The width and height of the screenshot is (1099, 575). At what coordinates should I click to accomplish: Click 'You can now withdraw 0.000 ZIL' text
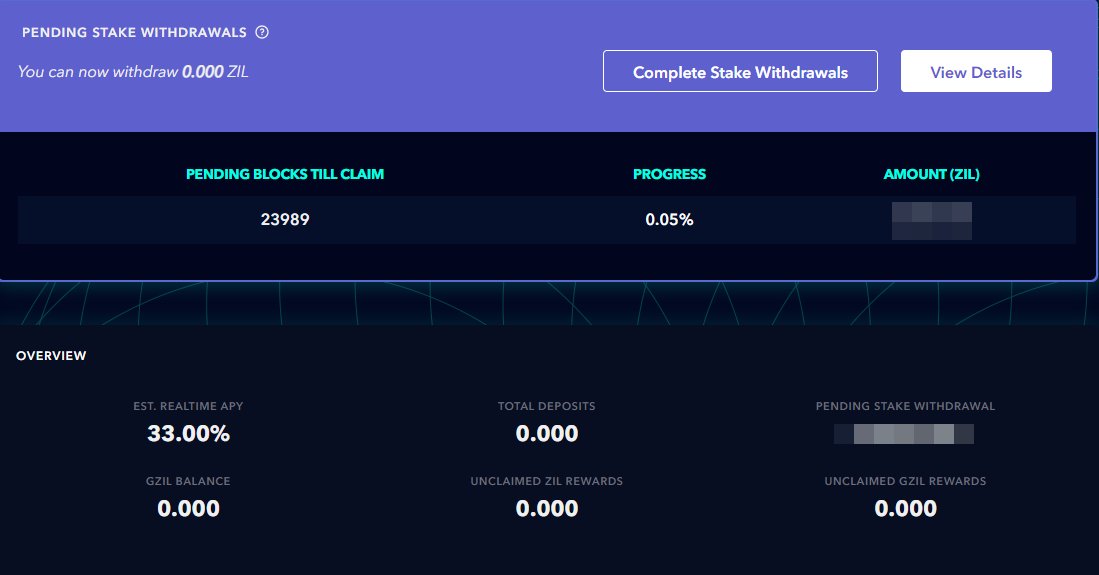(x=133, y=72)
